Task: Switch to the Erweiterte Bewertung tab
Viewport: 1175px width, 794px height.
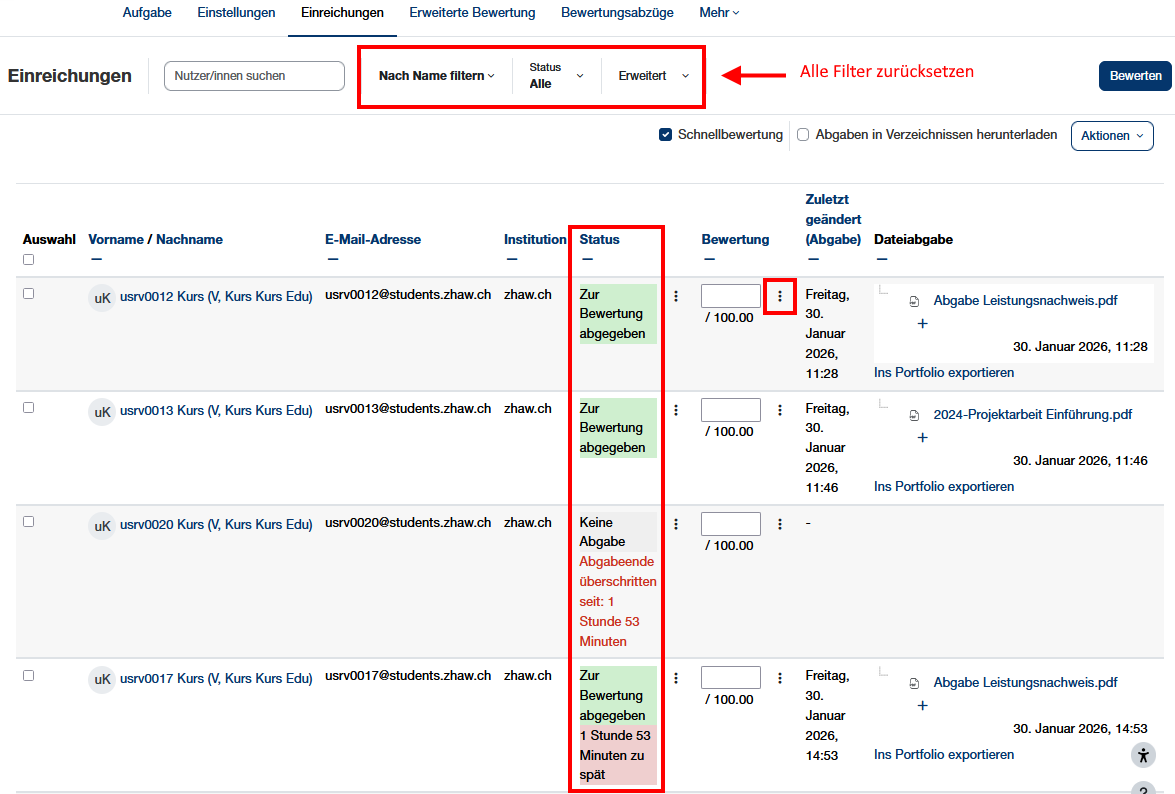Action: click(472, 13)
